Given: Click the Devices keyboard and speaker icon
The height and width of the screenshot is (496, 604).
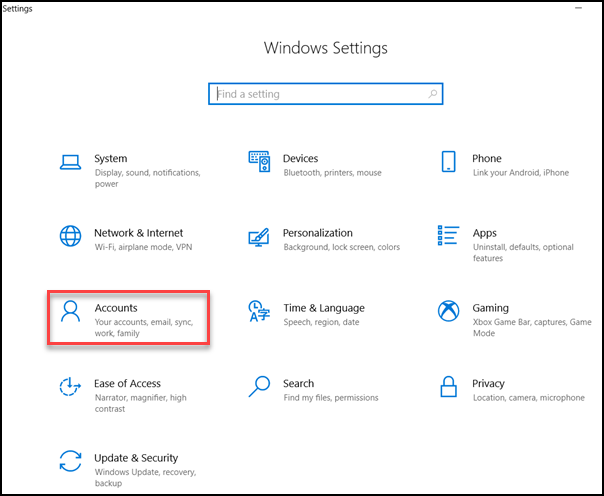Looking at the screenshot, I should coord(259,161).
